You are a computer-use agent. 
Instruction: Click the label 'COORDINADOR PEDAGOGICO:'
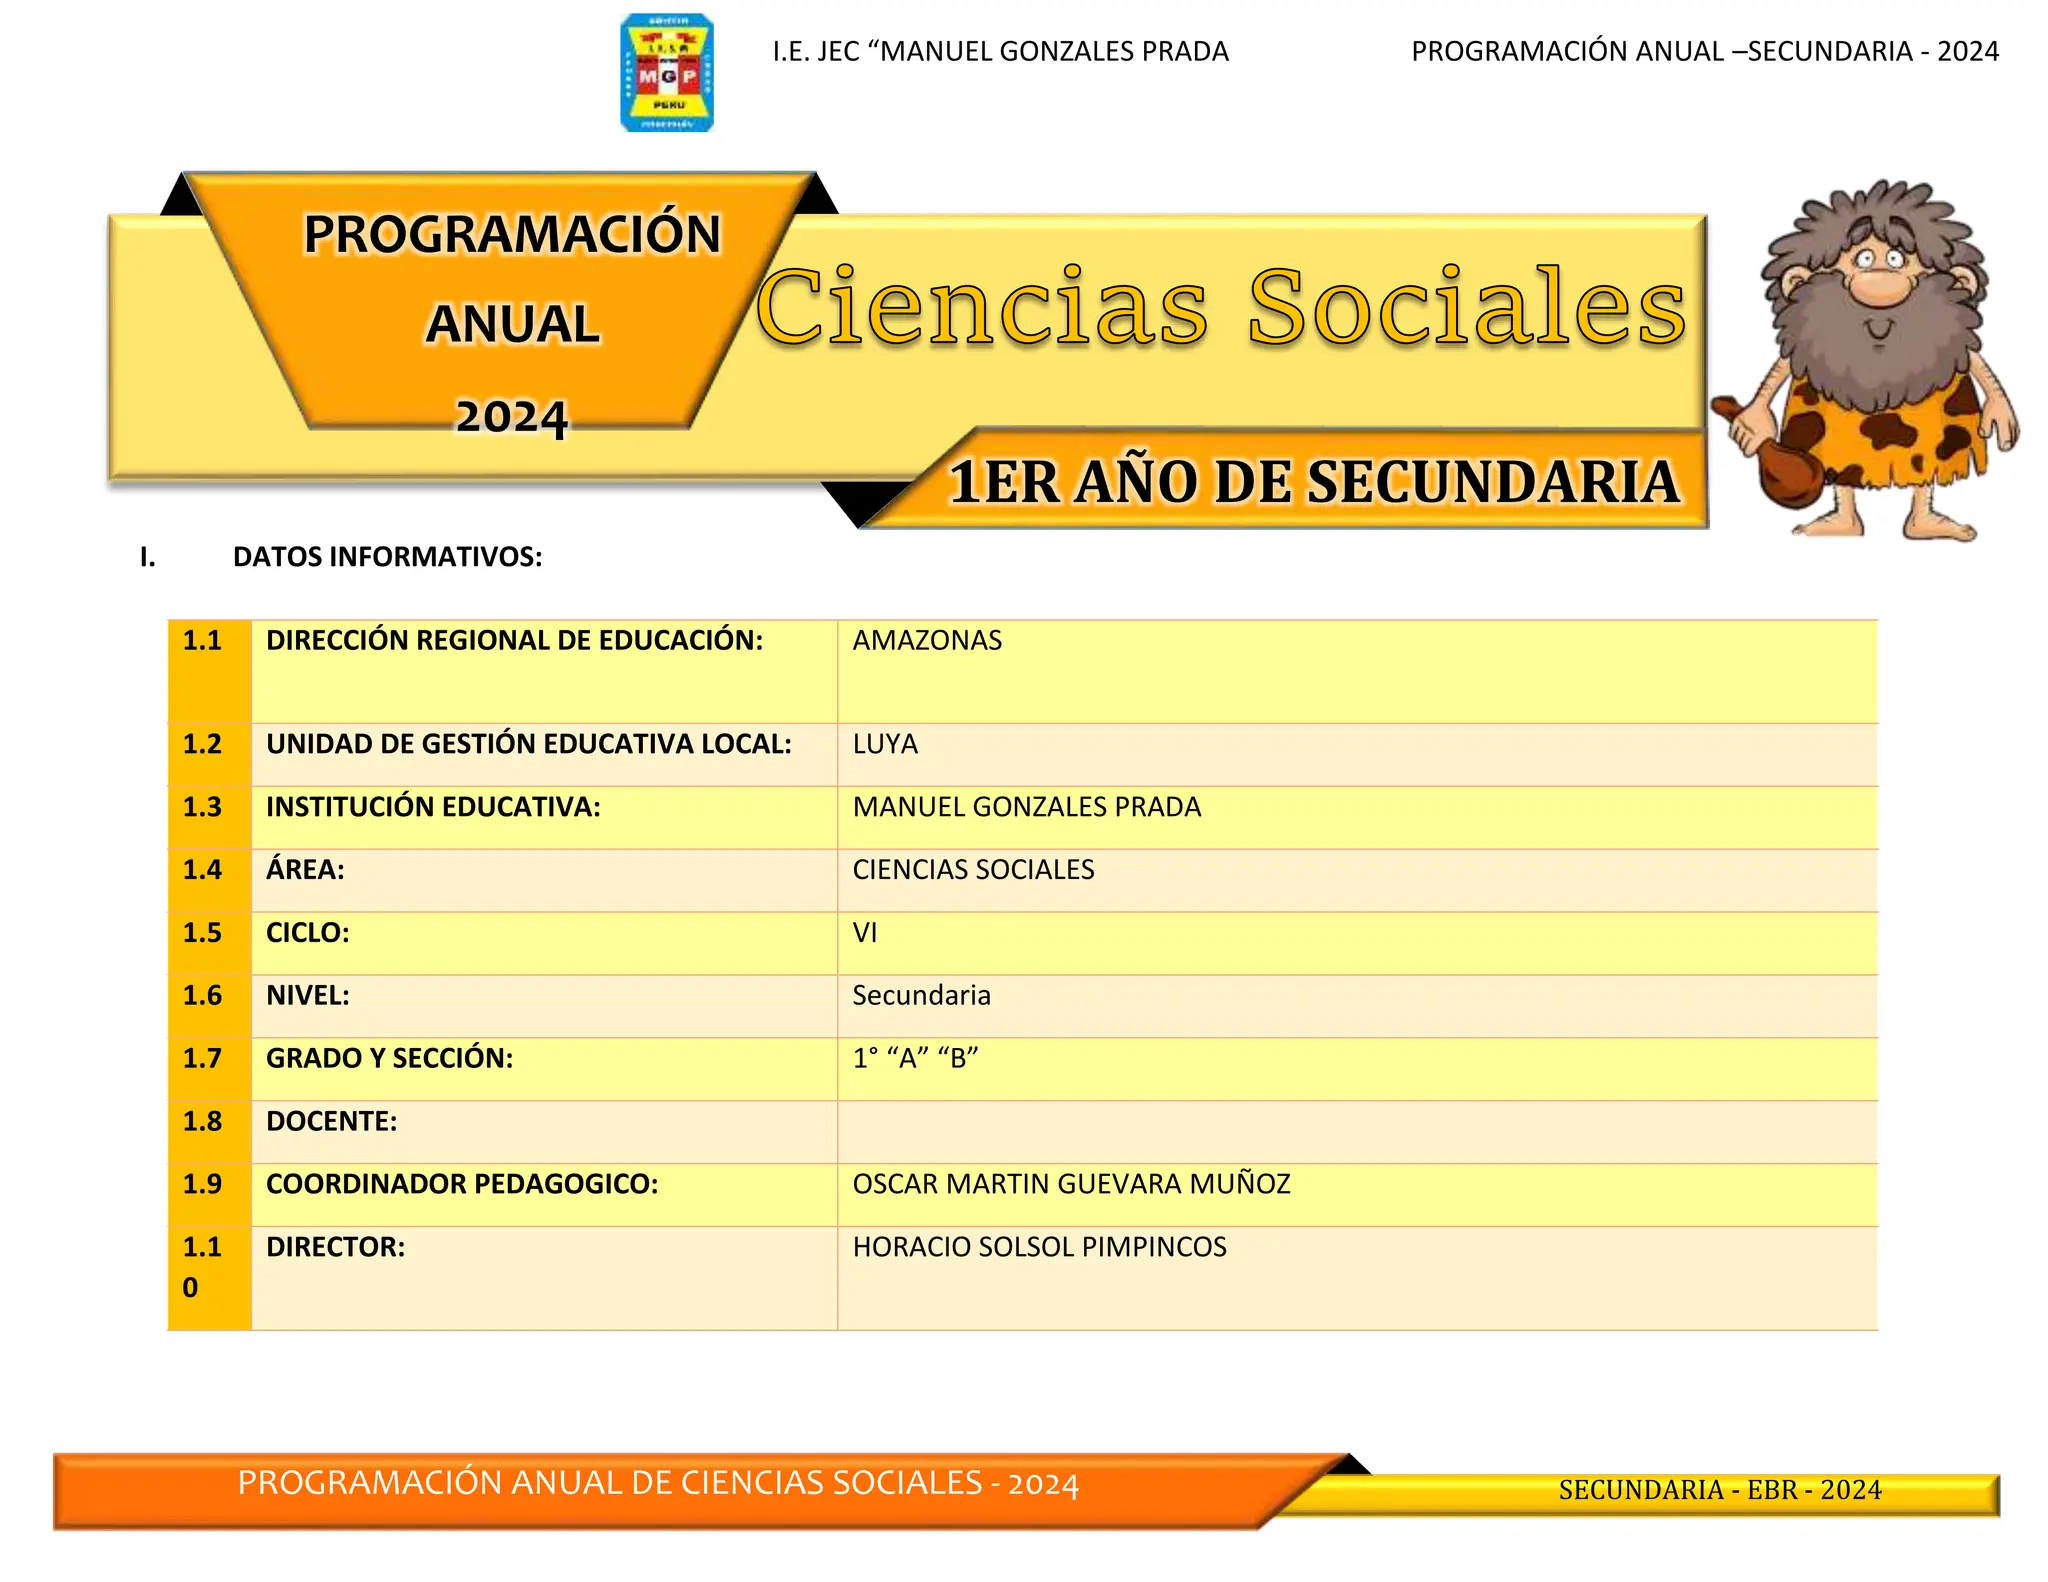(x=462, y=1185)
